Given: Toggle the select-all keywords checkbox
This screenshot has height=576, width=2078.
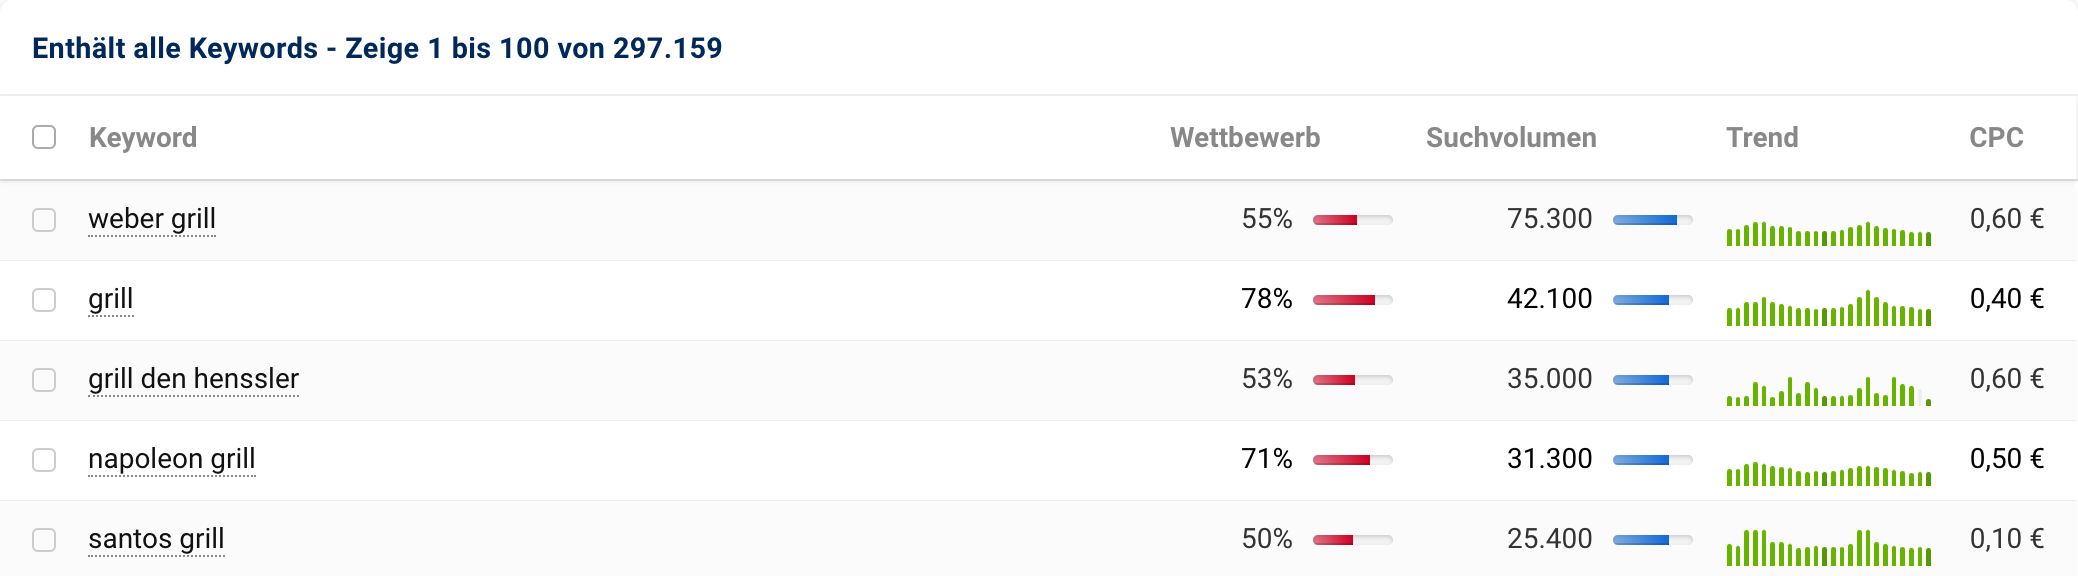Looking at the screenshot, I should (x=44, y=137).
